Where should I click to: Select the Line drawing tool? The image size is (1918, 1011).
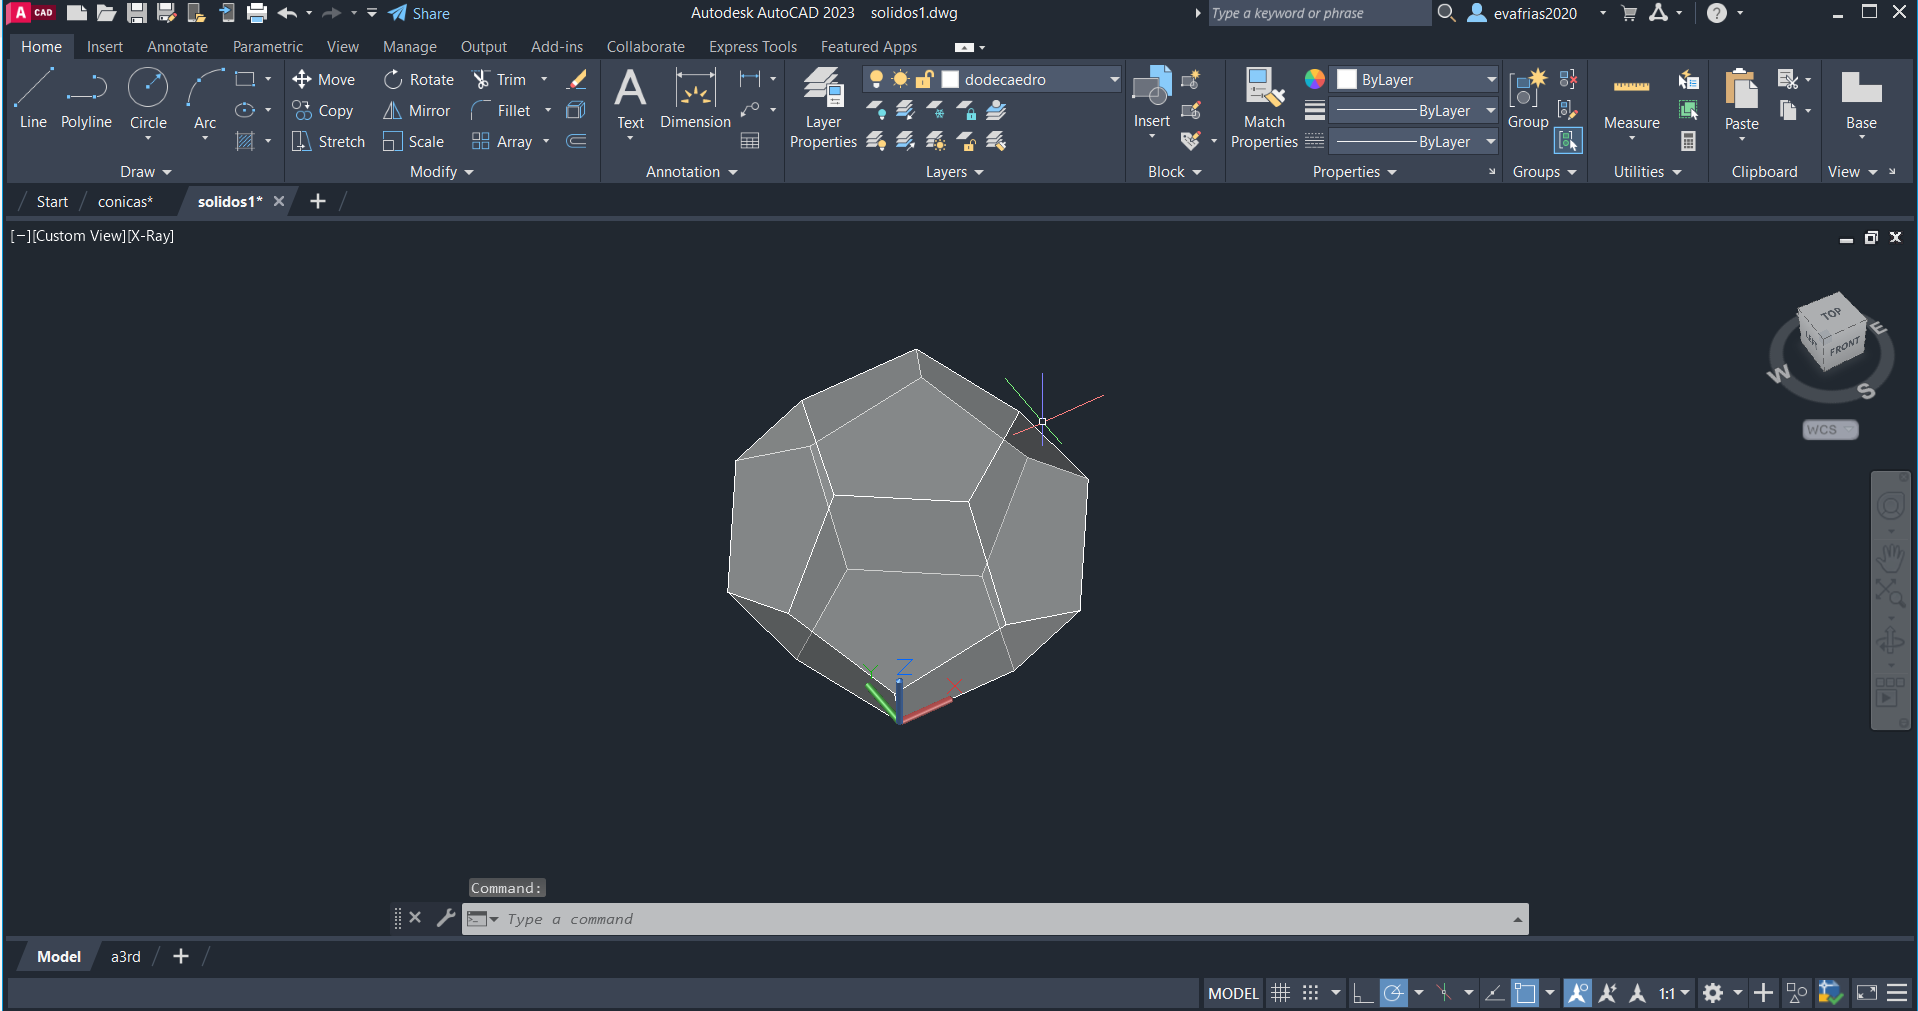pos(33,98)
